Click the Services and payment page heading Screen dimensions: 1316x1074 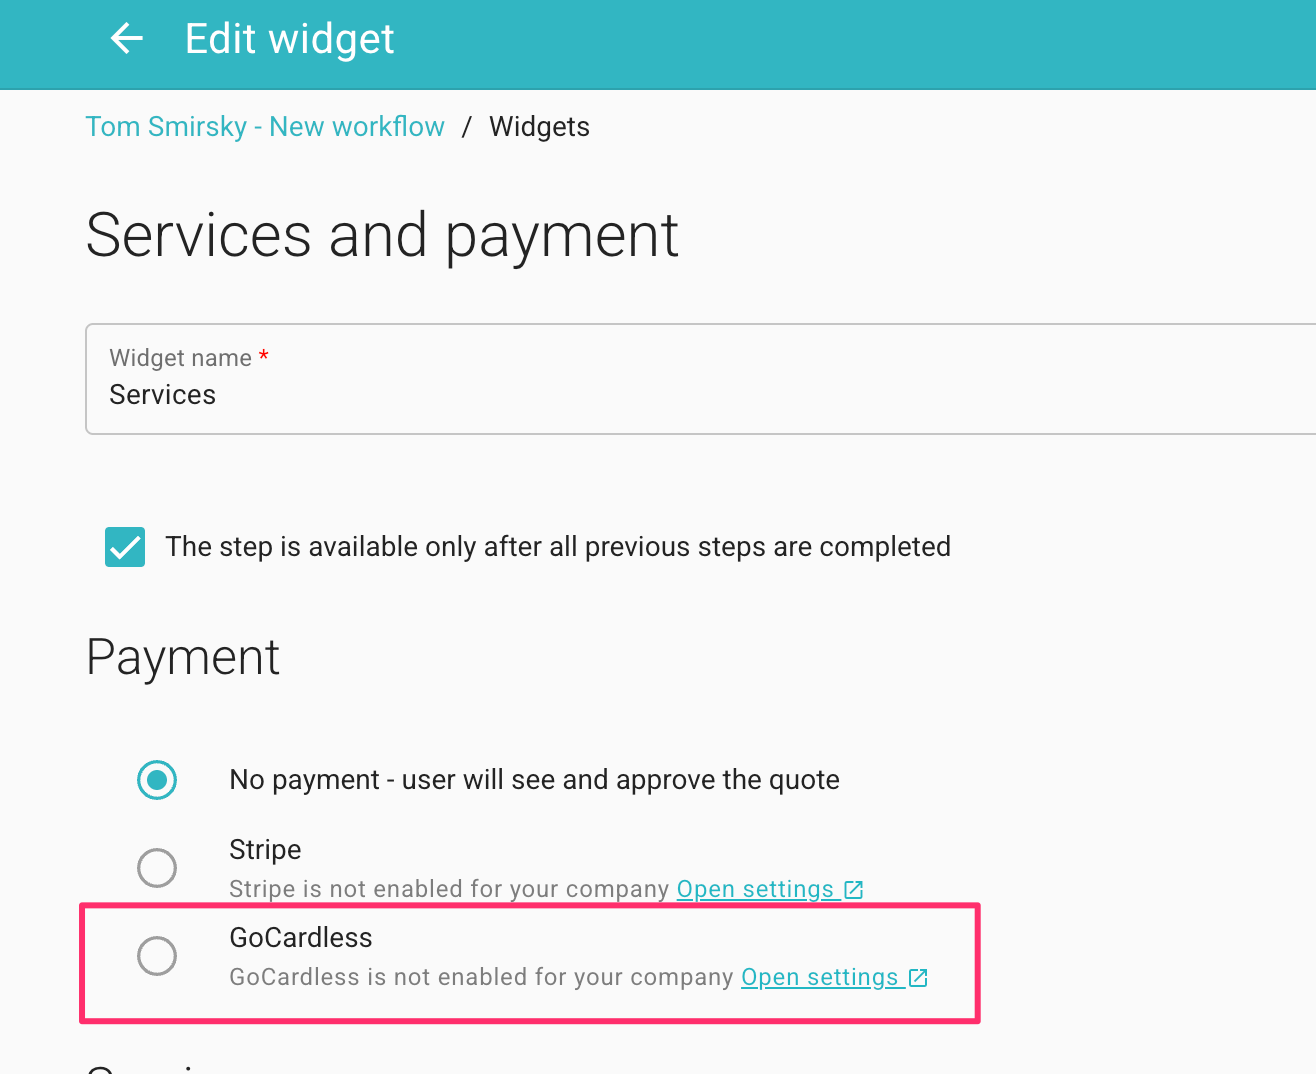382,236
